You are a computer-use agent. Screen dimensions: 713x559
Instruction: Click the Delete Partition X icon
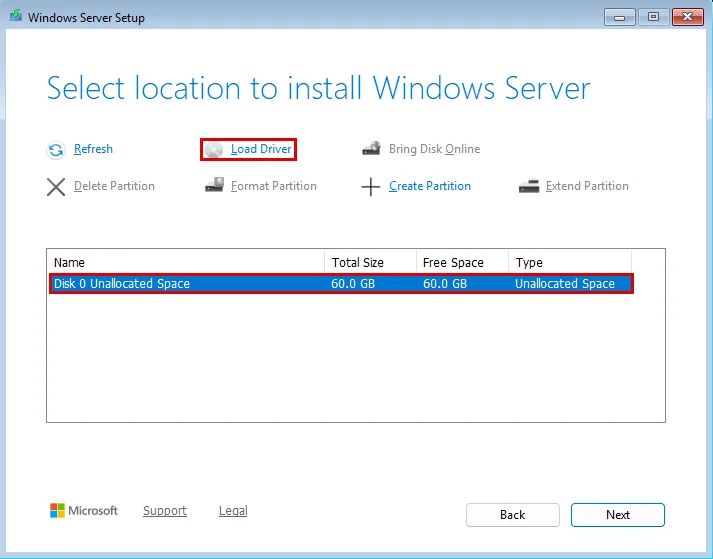[56, 186]
